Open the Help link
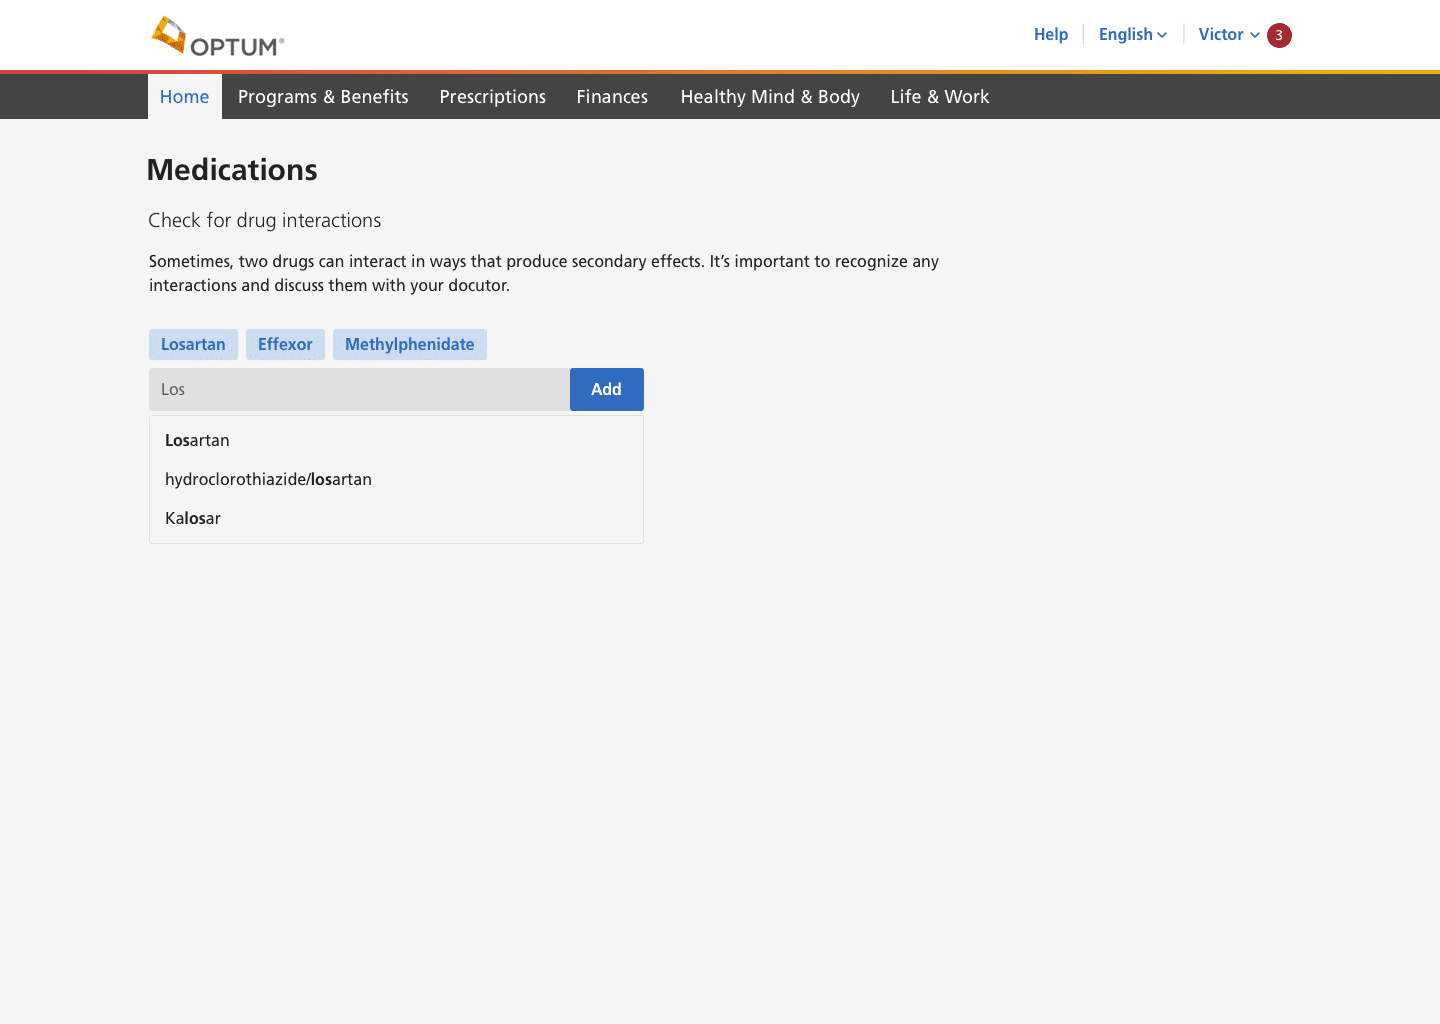 (1050, 34)
